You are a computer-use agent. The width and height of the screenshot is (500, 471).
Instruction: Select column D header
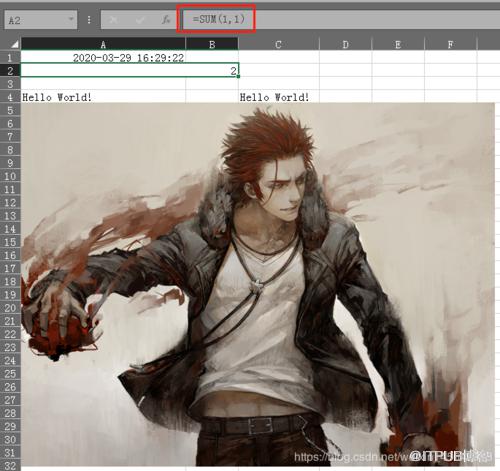point(345,44)
